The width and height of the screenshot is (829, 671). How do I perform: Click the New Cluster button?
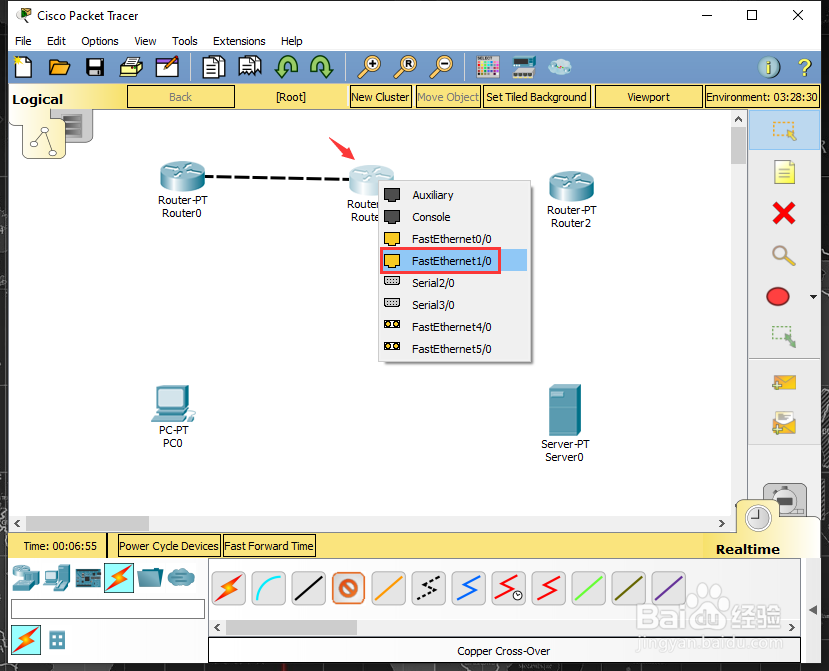click(380, 97)
